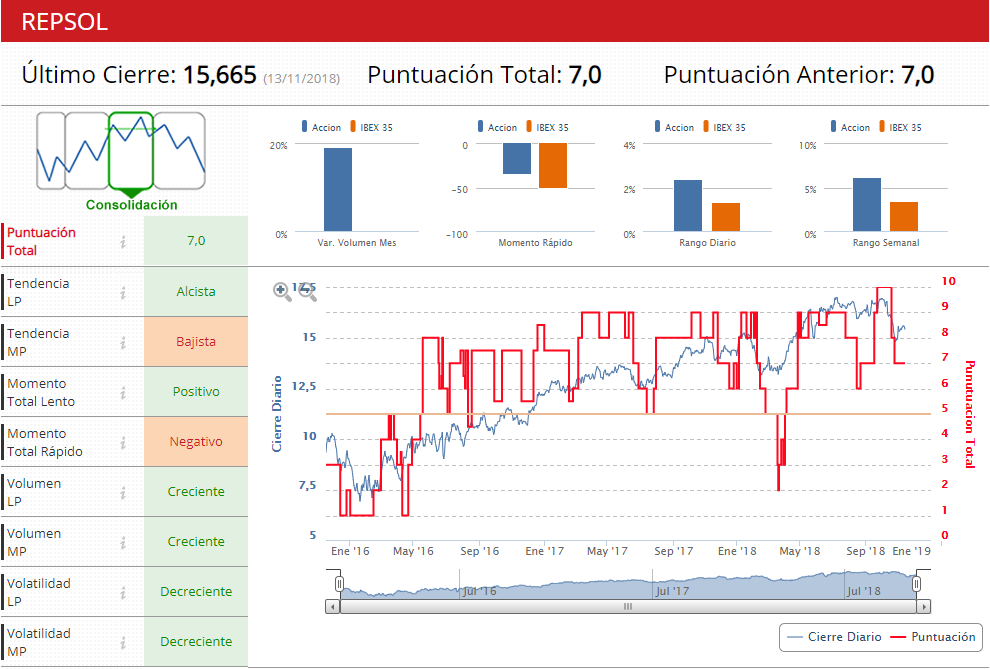
Task: Click the Jul '18 label in the navigator
Action: 863,591
